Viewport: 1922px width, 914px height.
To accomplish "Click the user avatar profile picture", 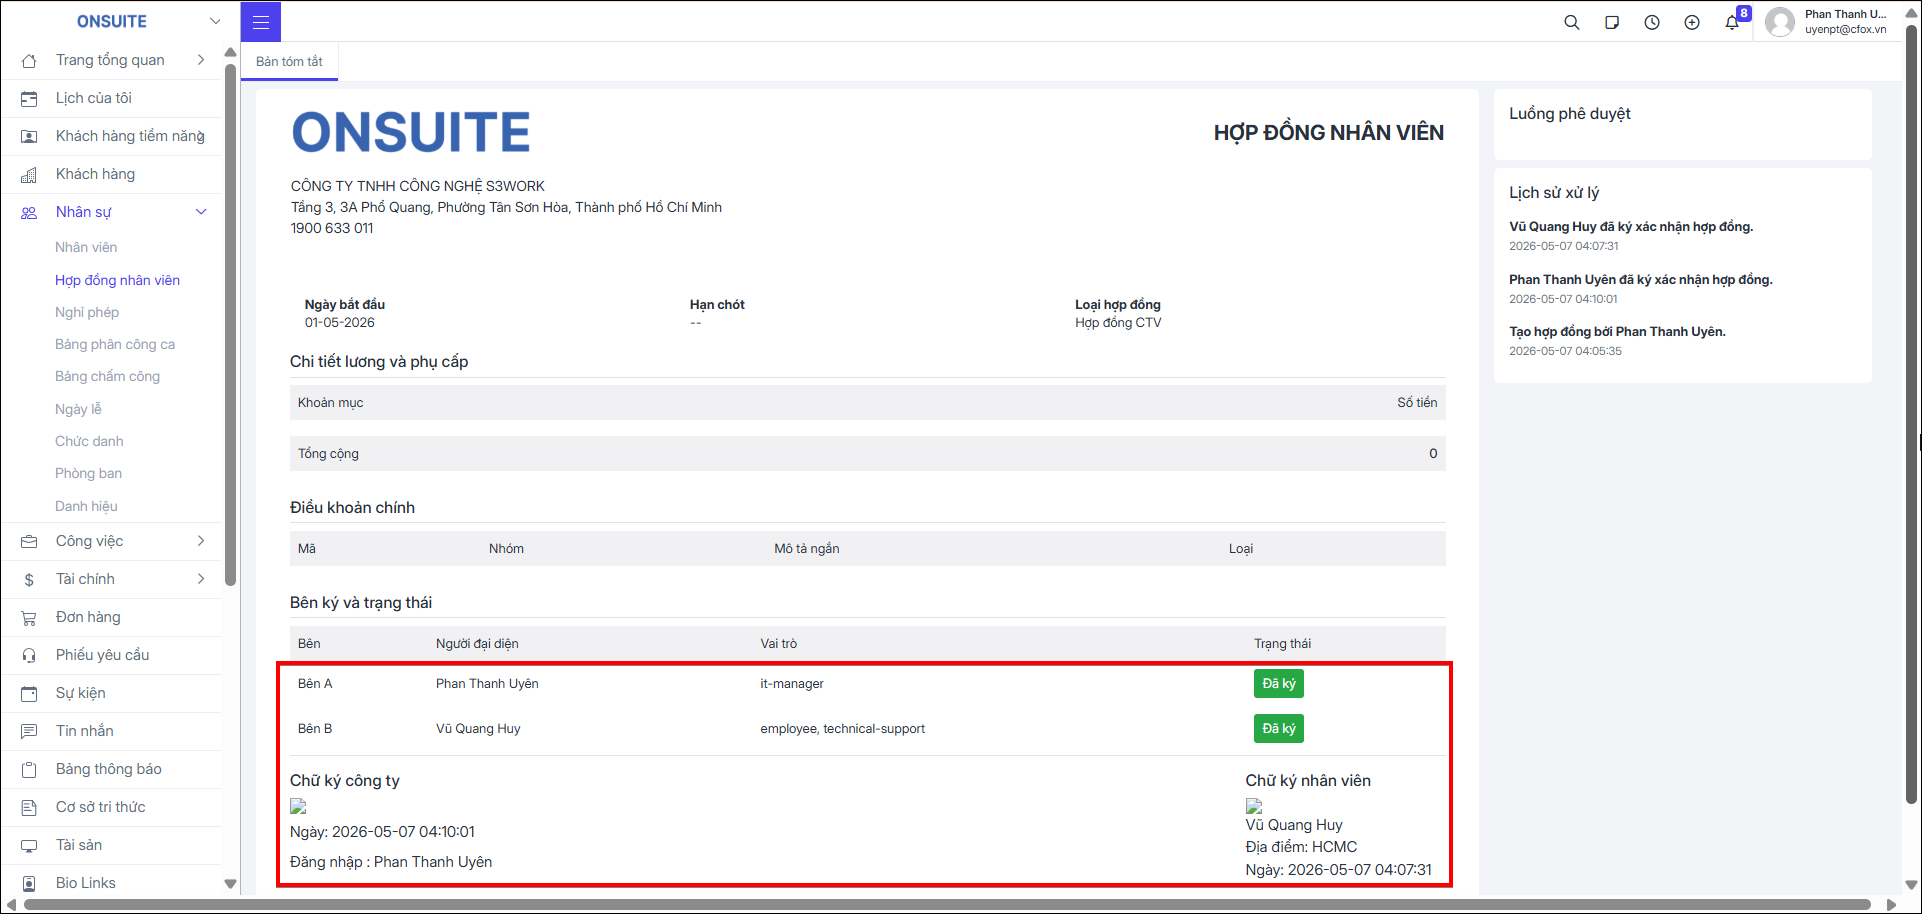I will tap(1780, 22).
